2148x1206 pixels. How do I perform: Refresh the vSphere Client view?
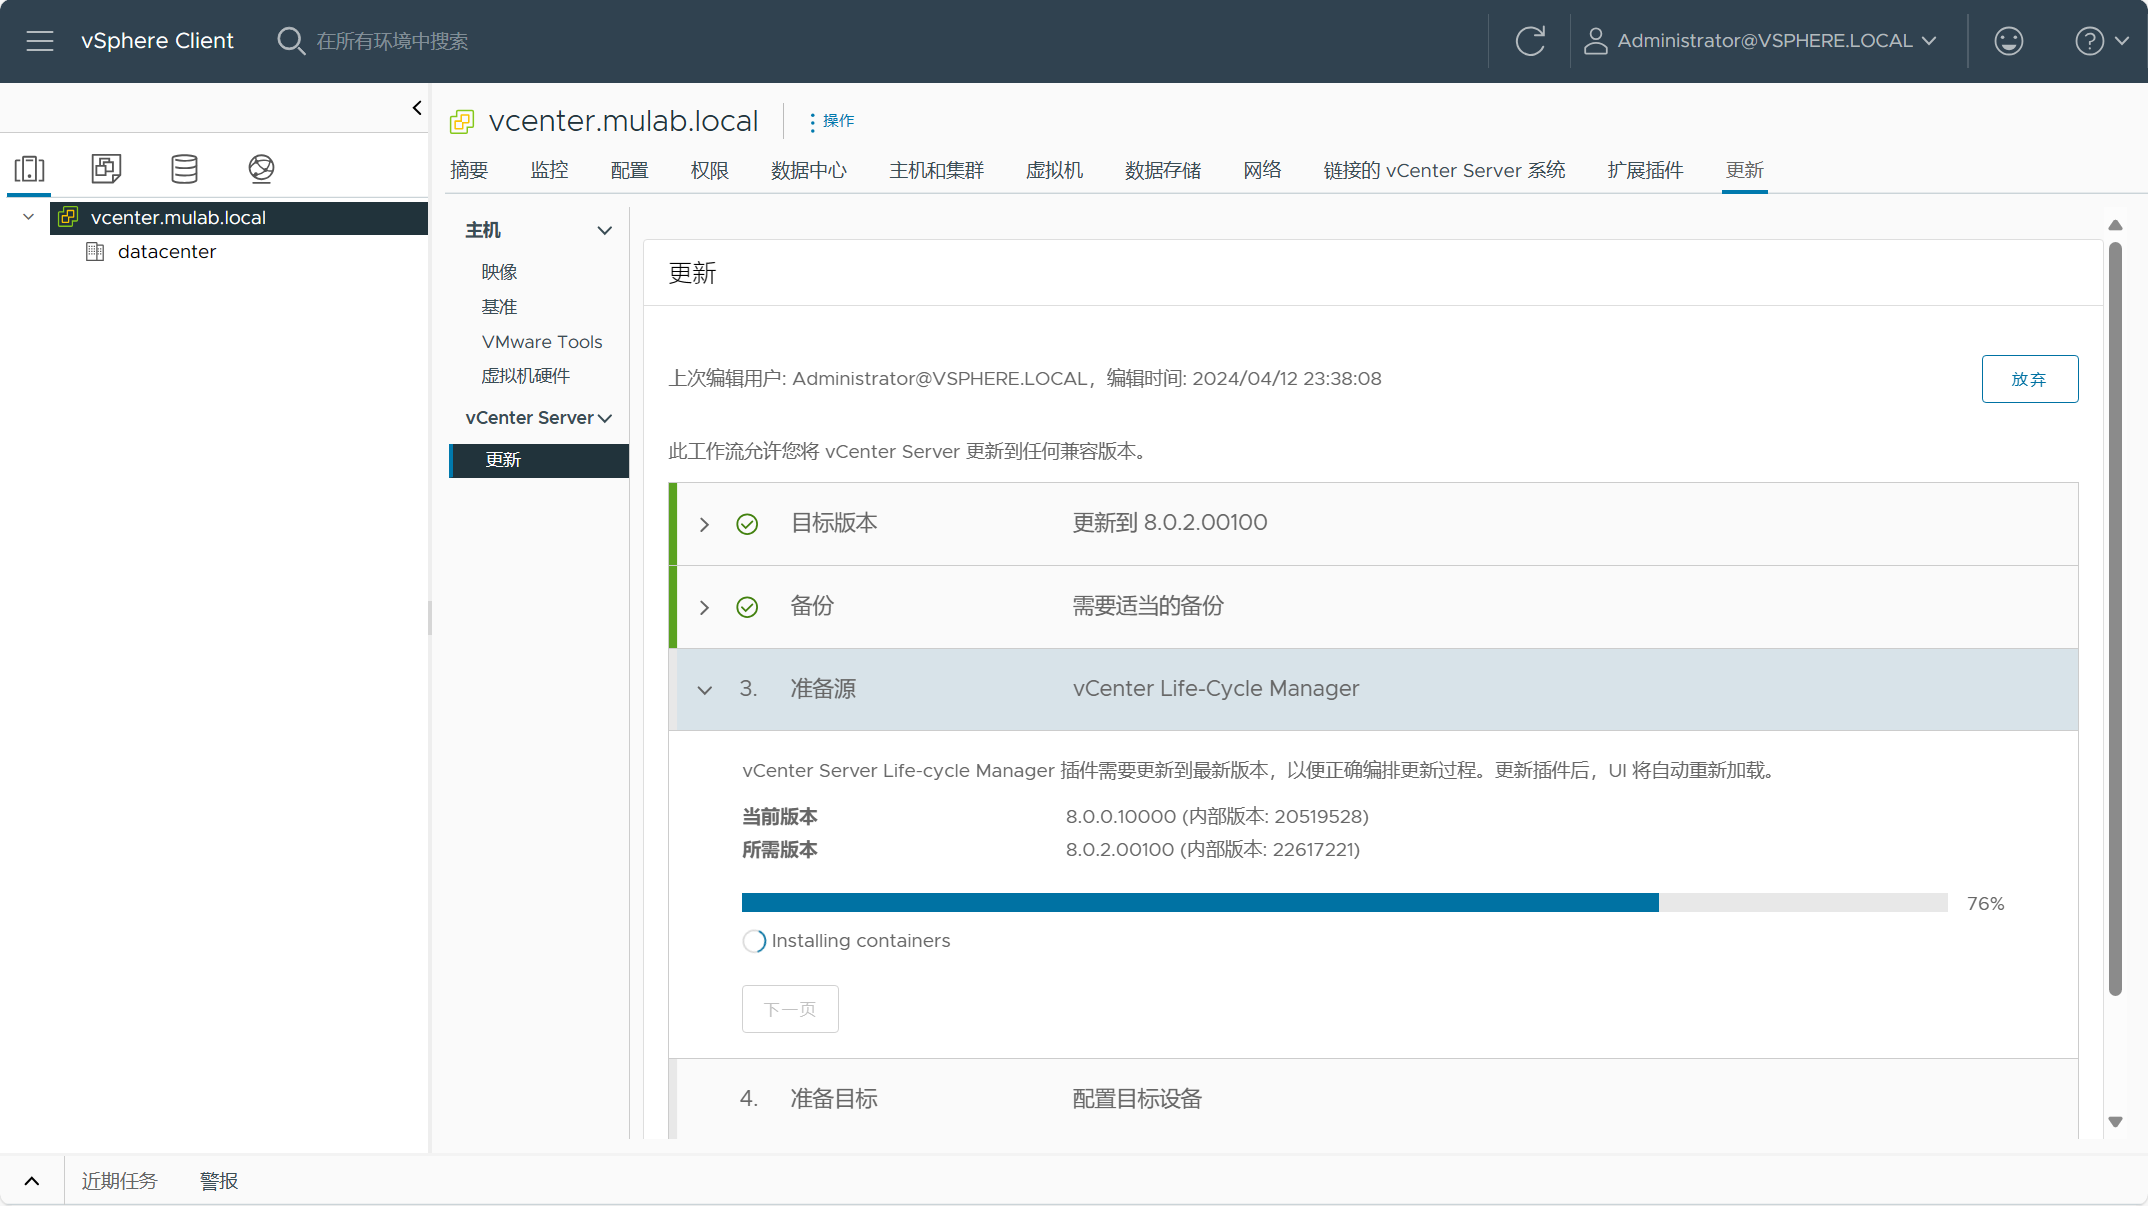tap(1530, 41)
